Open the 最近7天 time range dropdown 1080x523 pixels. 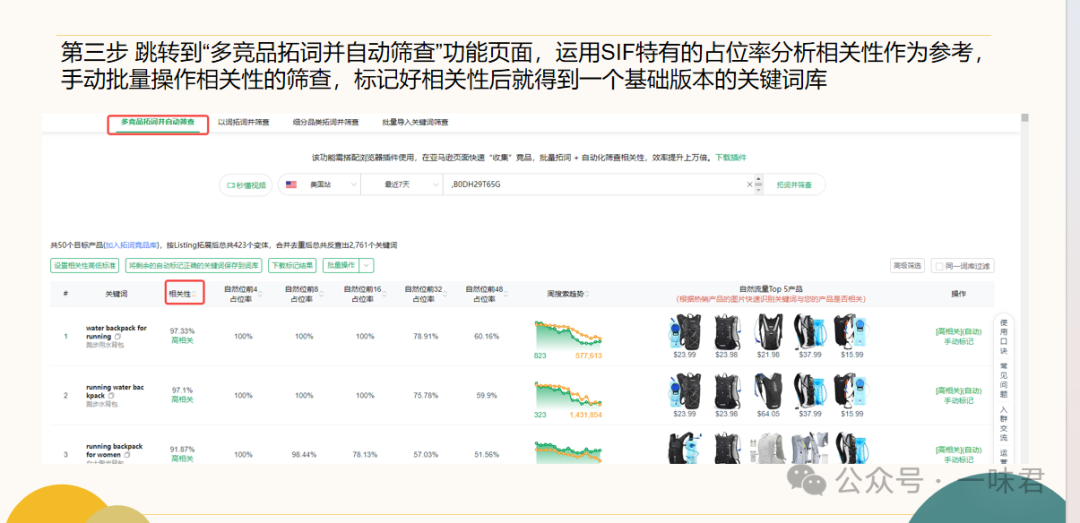(x=402, y=185)
